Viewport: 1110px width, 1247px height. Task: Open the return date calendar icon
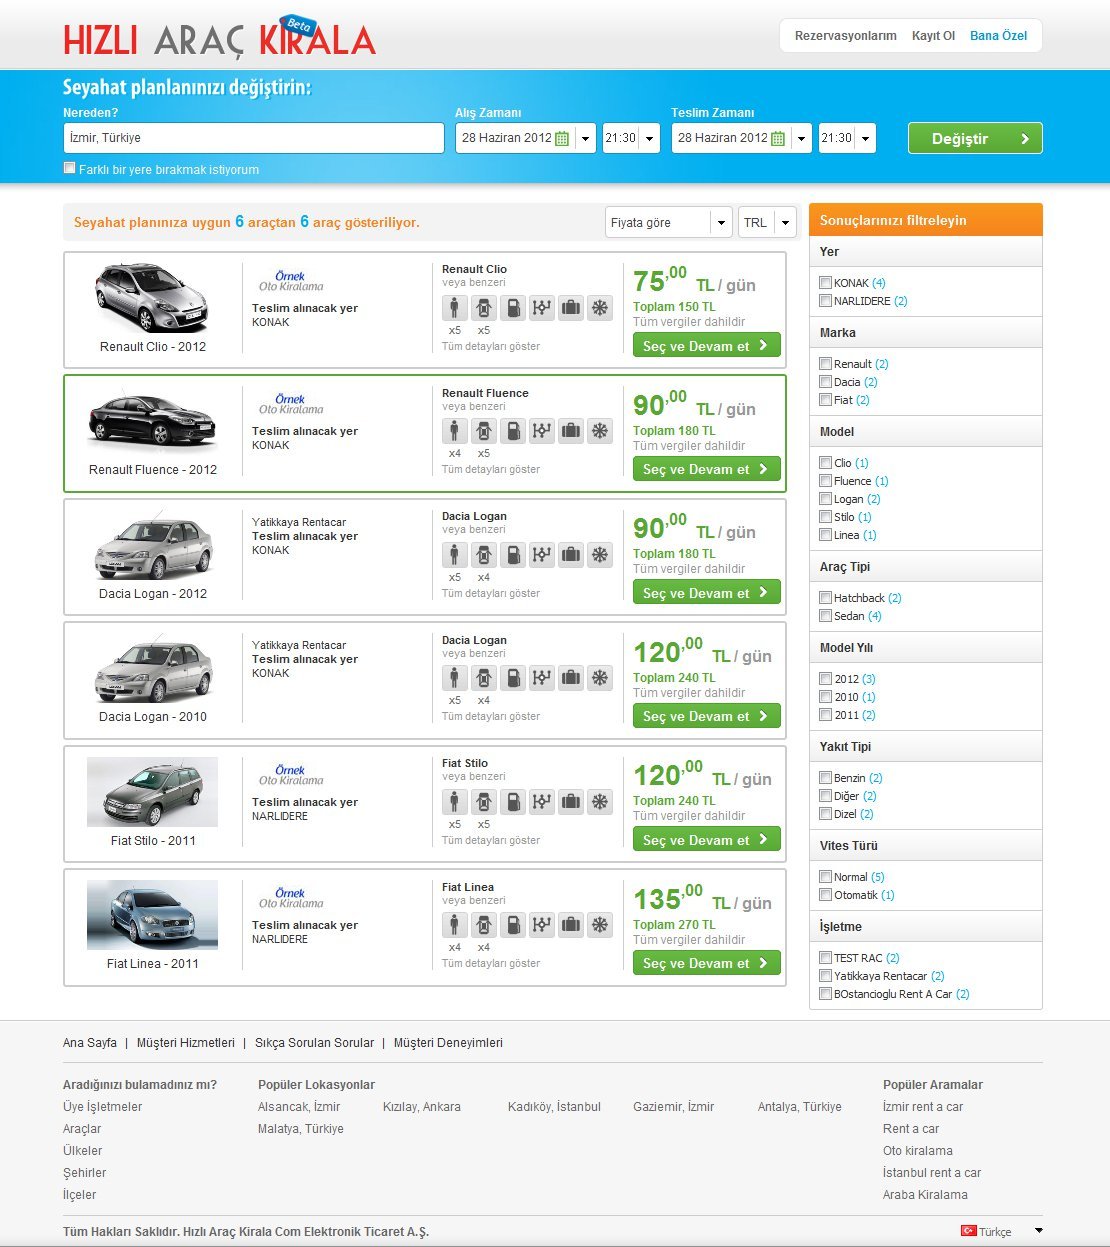pos(778,139)
